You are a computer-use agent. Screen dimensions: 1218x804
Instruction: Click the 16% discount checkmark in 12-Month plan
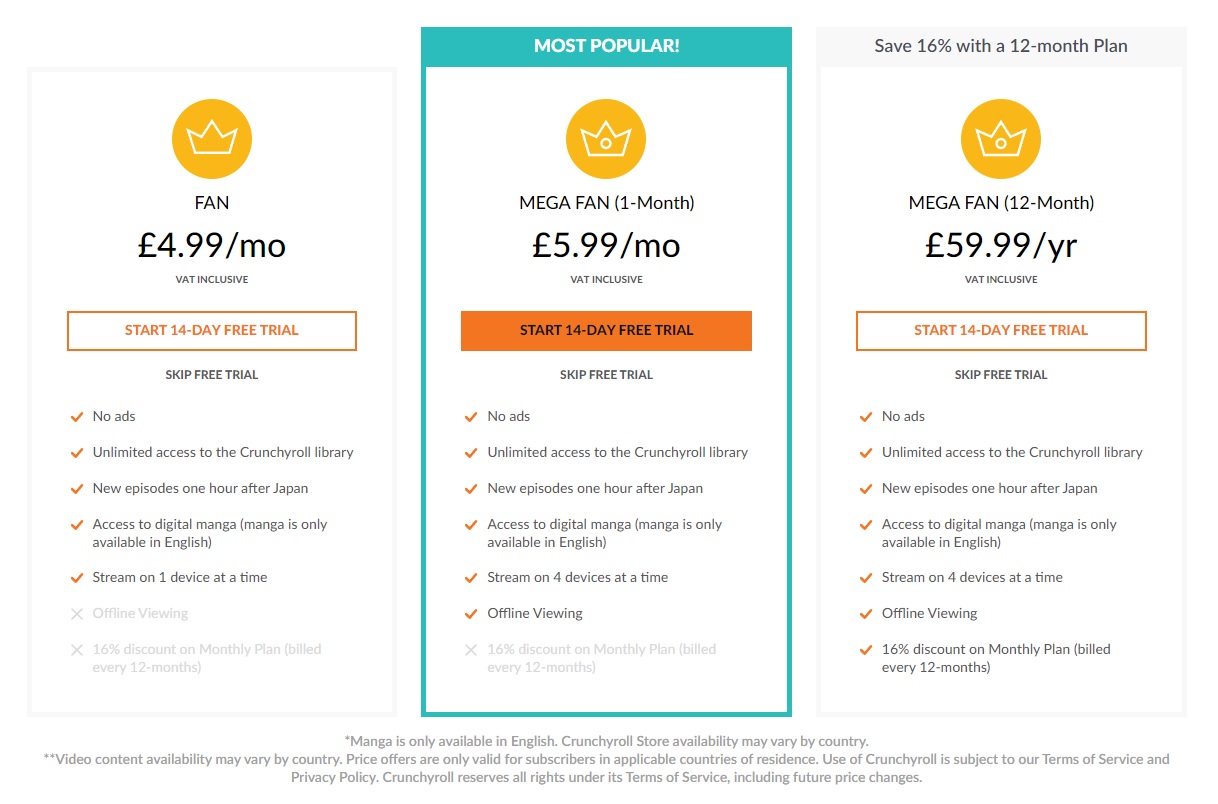point(866,650)
